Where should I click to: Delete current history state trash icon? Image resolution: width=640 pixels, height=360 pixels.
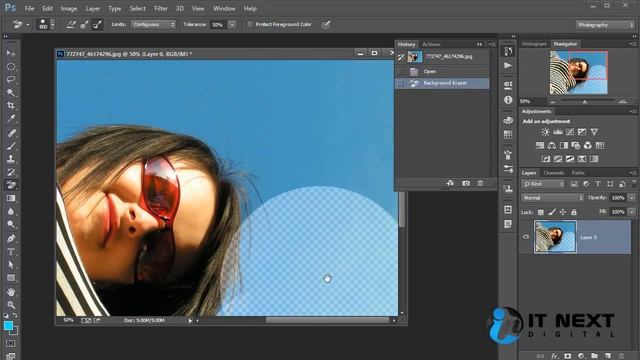pyautogui.click(x=480, y=183)
